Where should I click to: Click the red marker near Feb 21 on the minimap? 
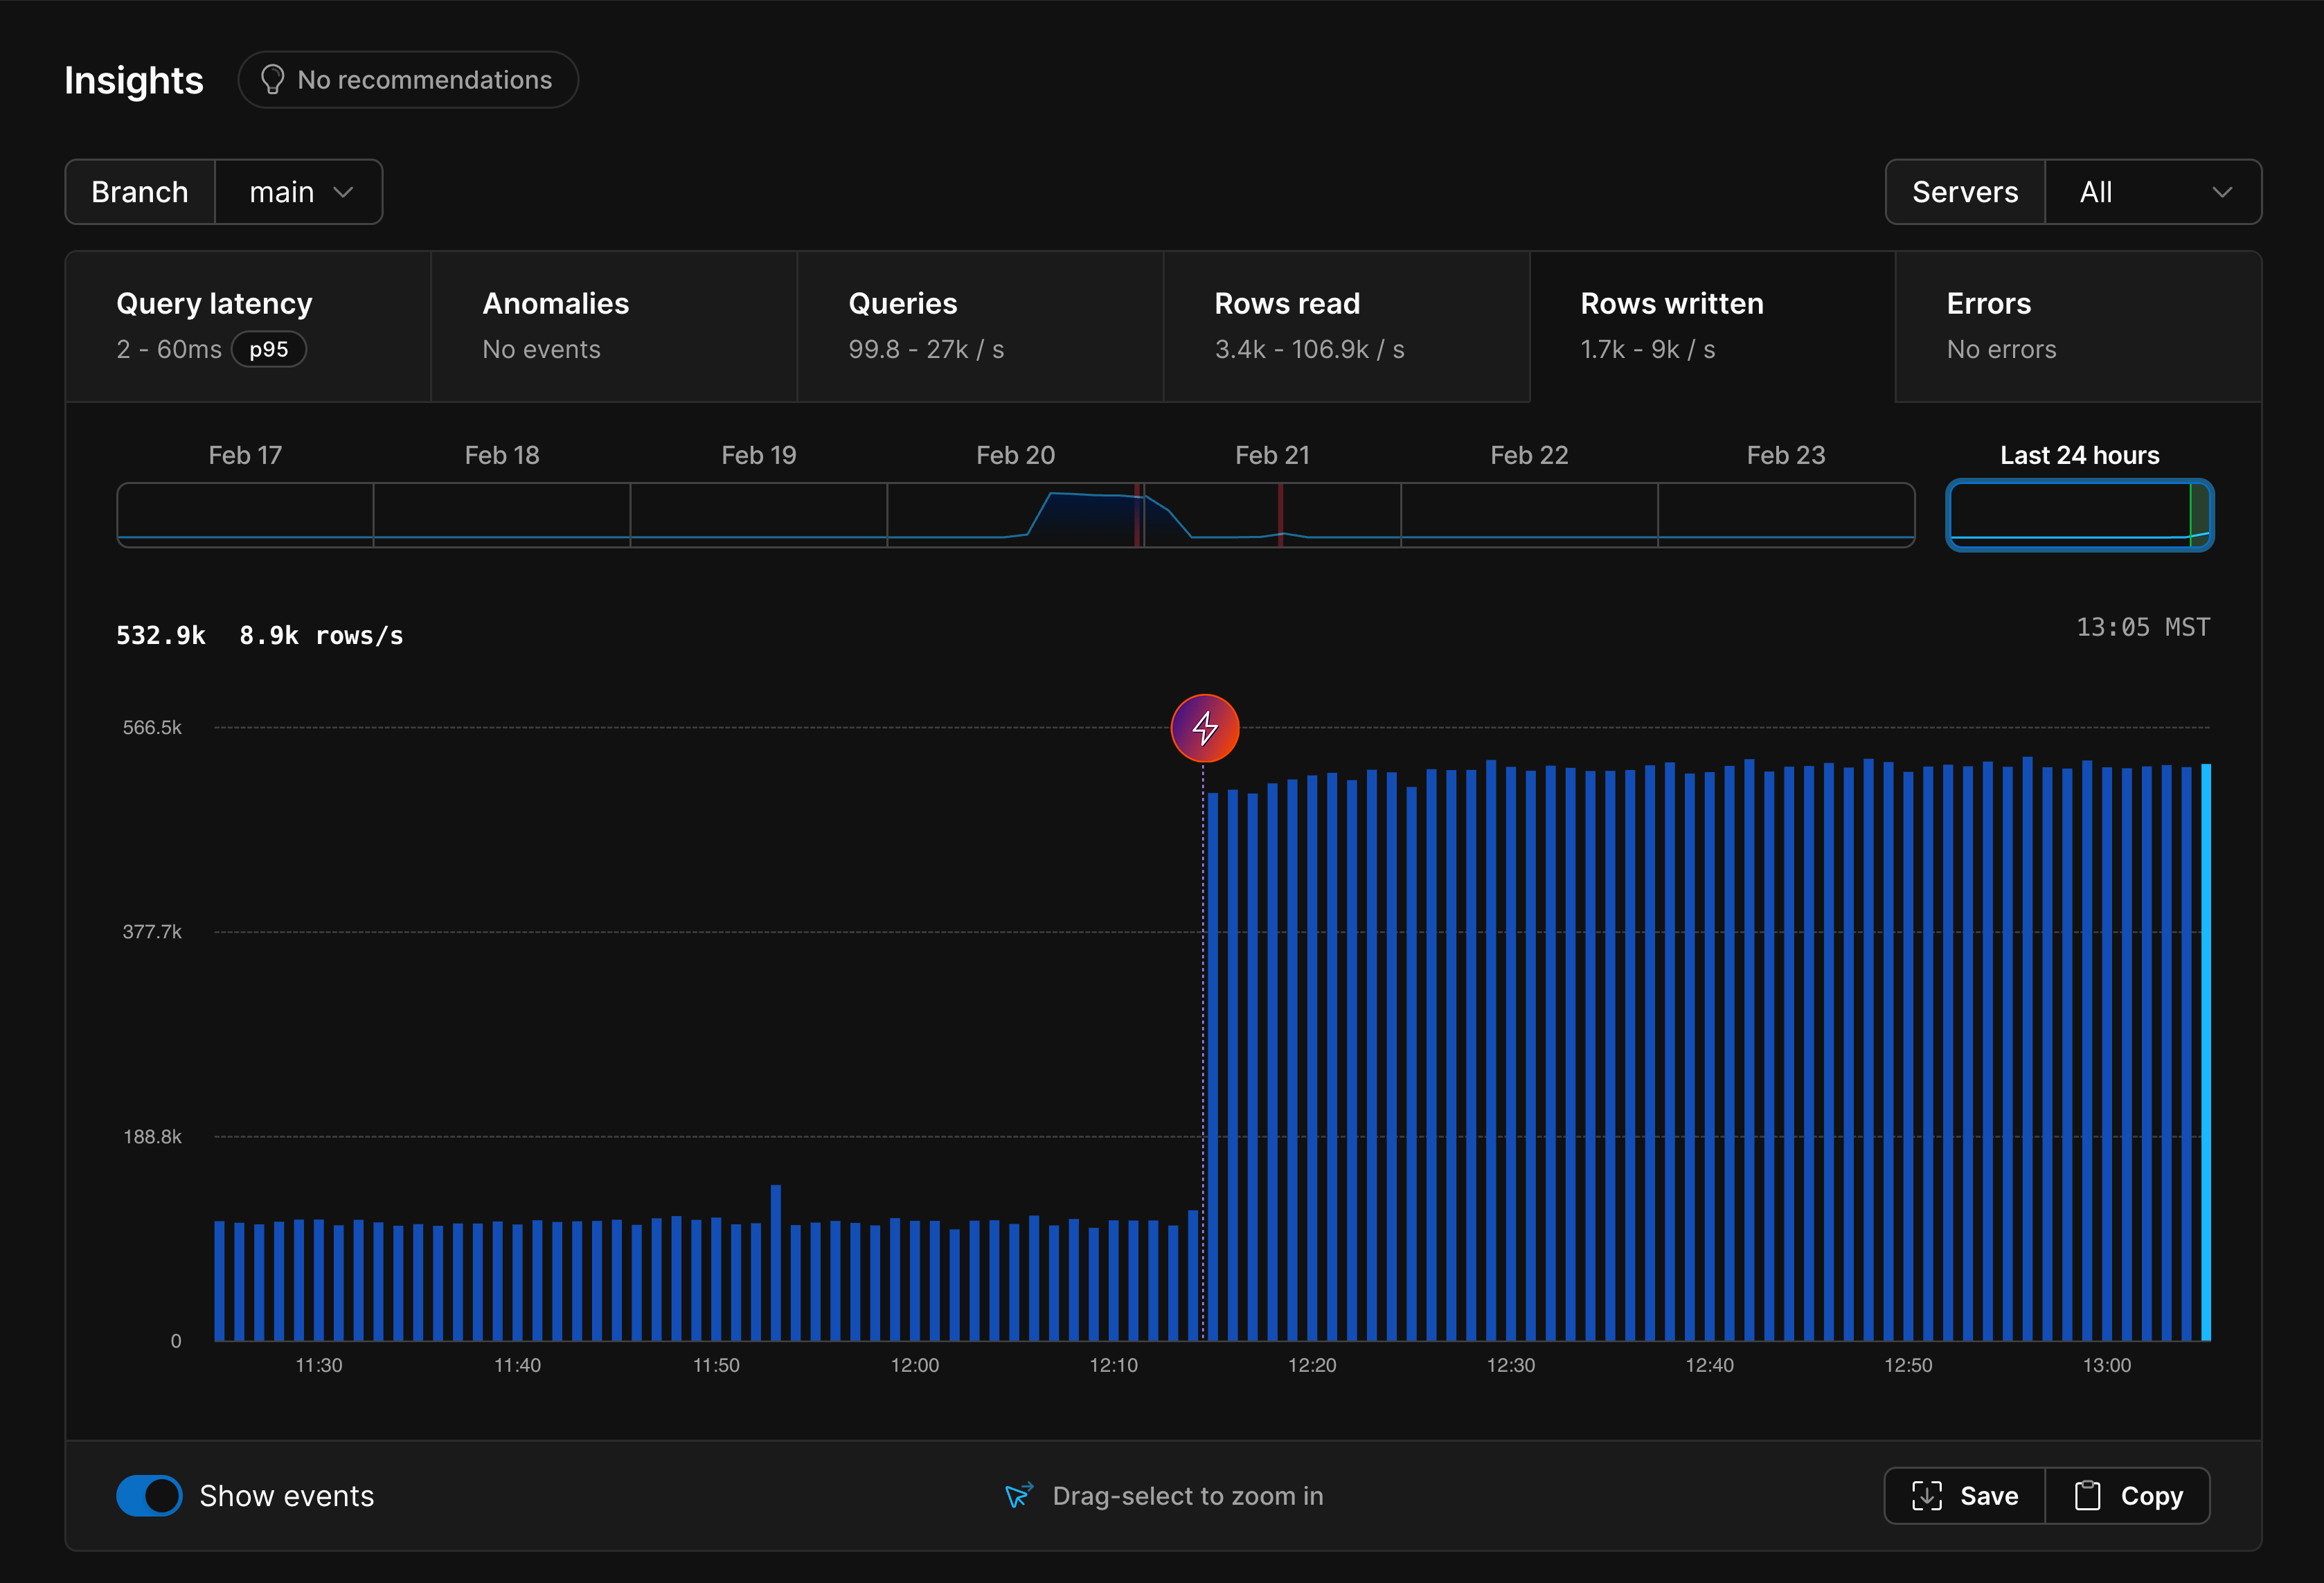pos(1281,515)
